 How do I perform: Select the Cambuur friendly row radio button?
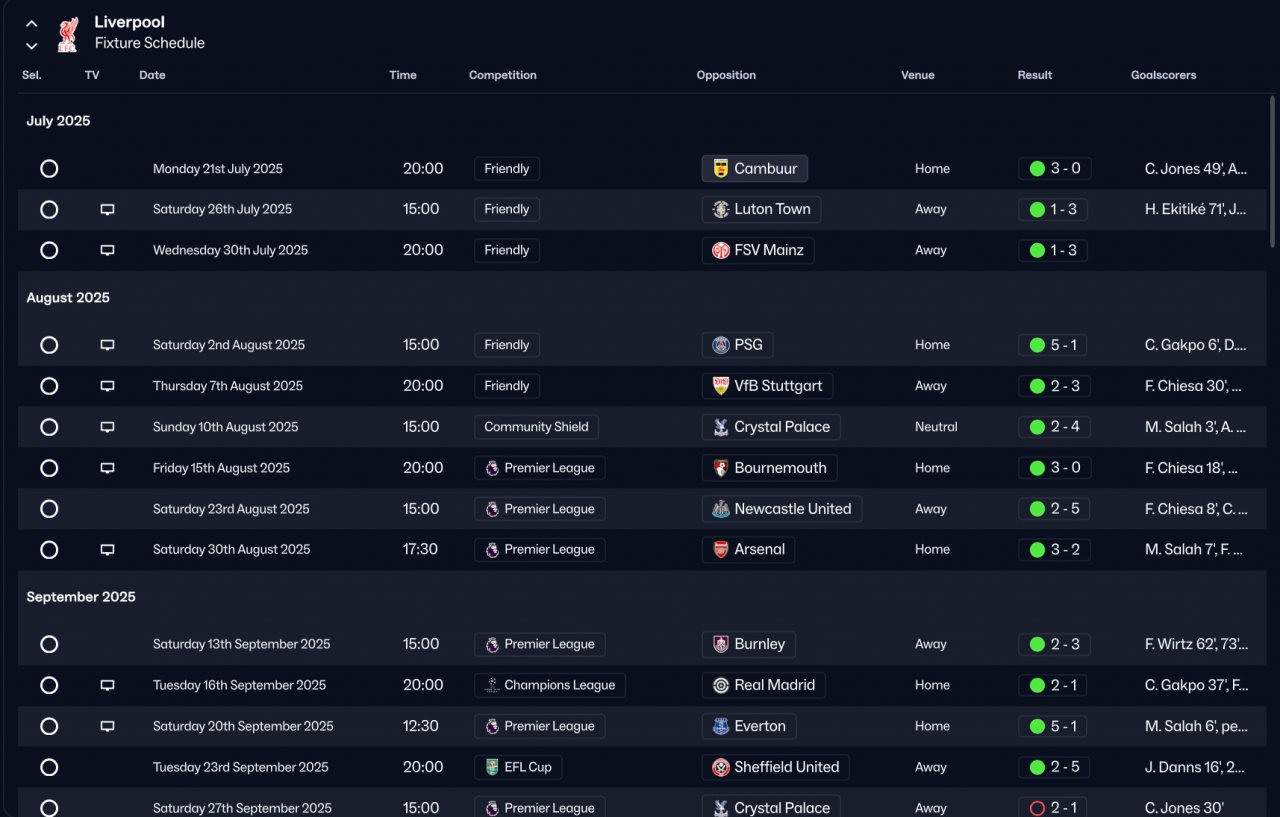tap(49, 169)
